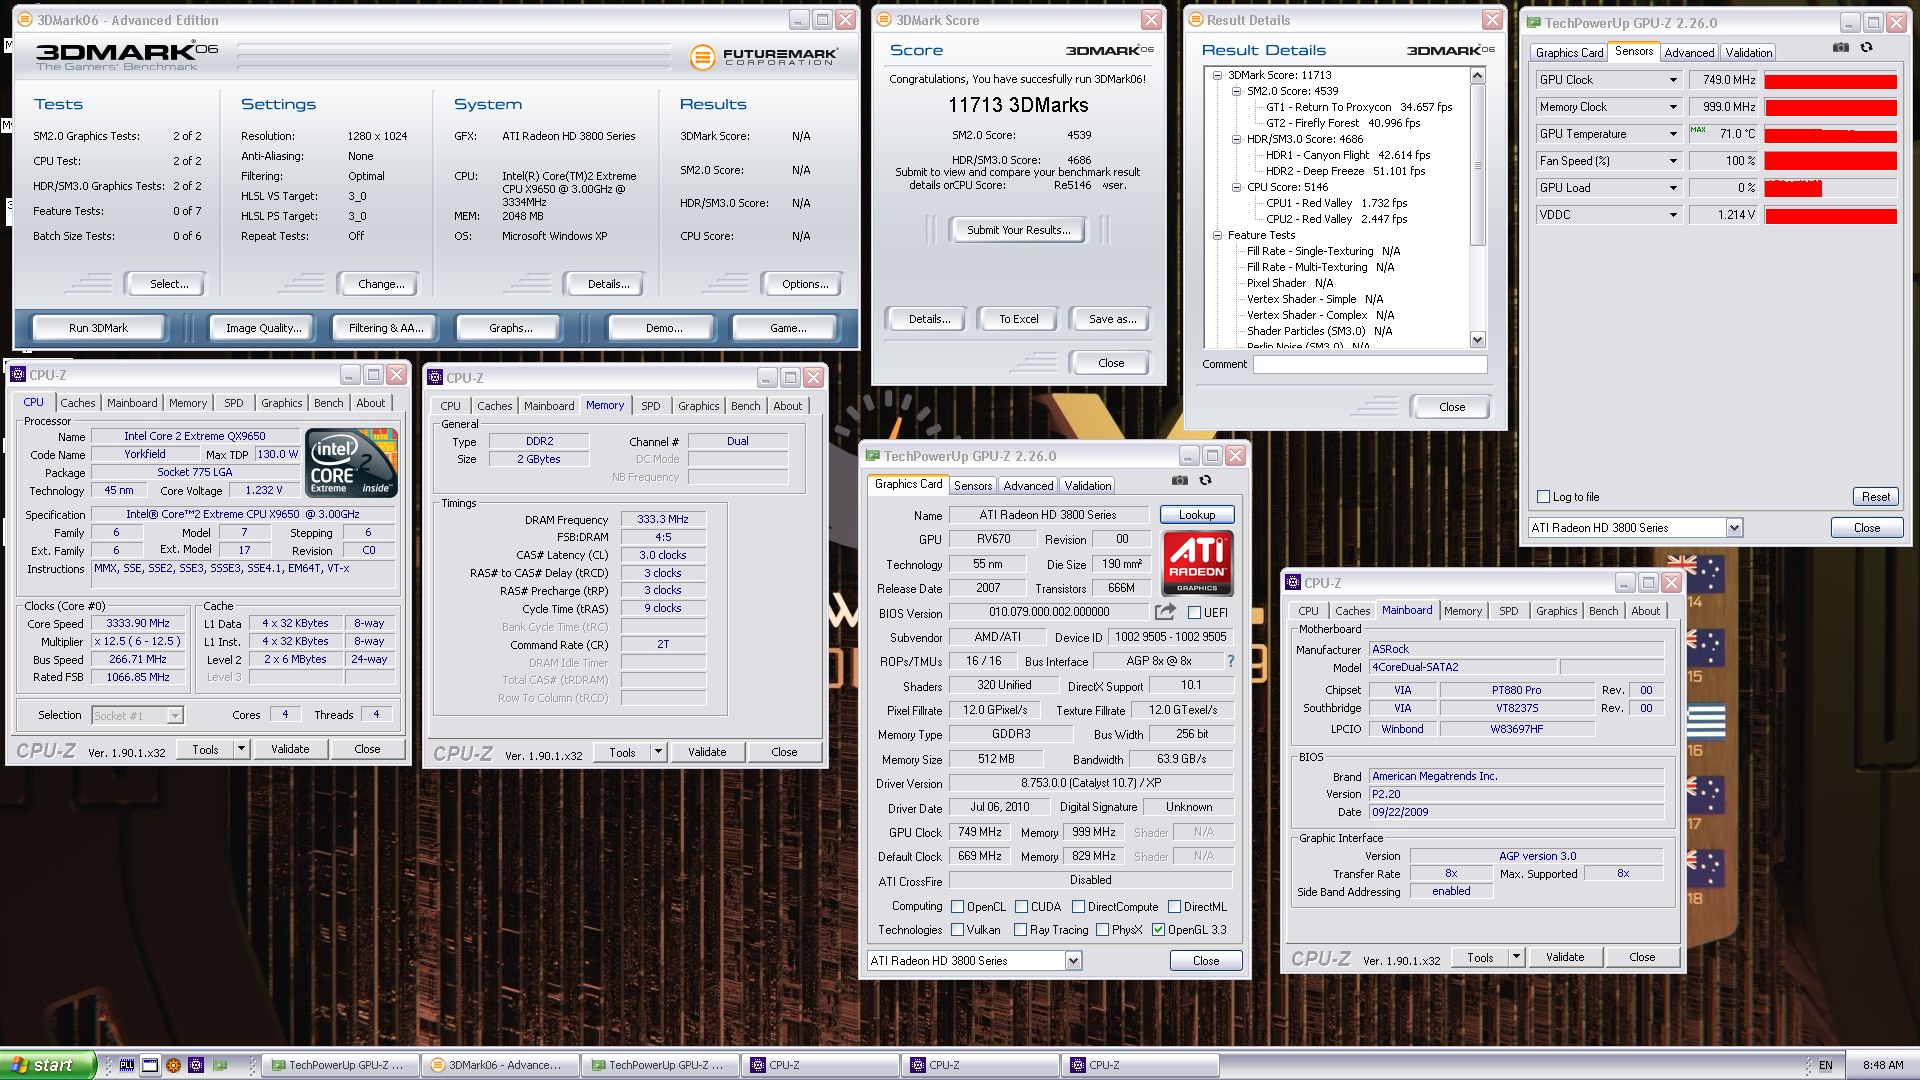
Task: Click the Bus Interface question mark icon
Action: pos(1230,661)
